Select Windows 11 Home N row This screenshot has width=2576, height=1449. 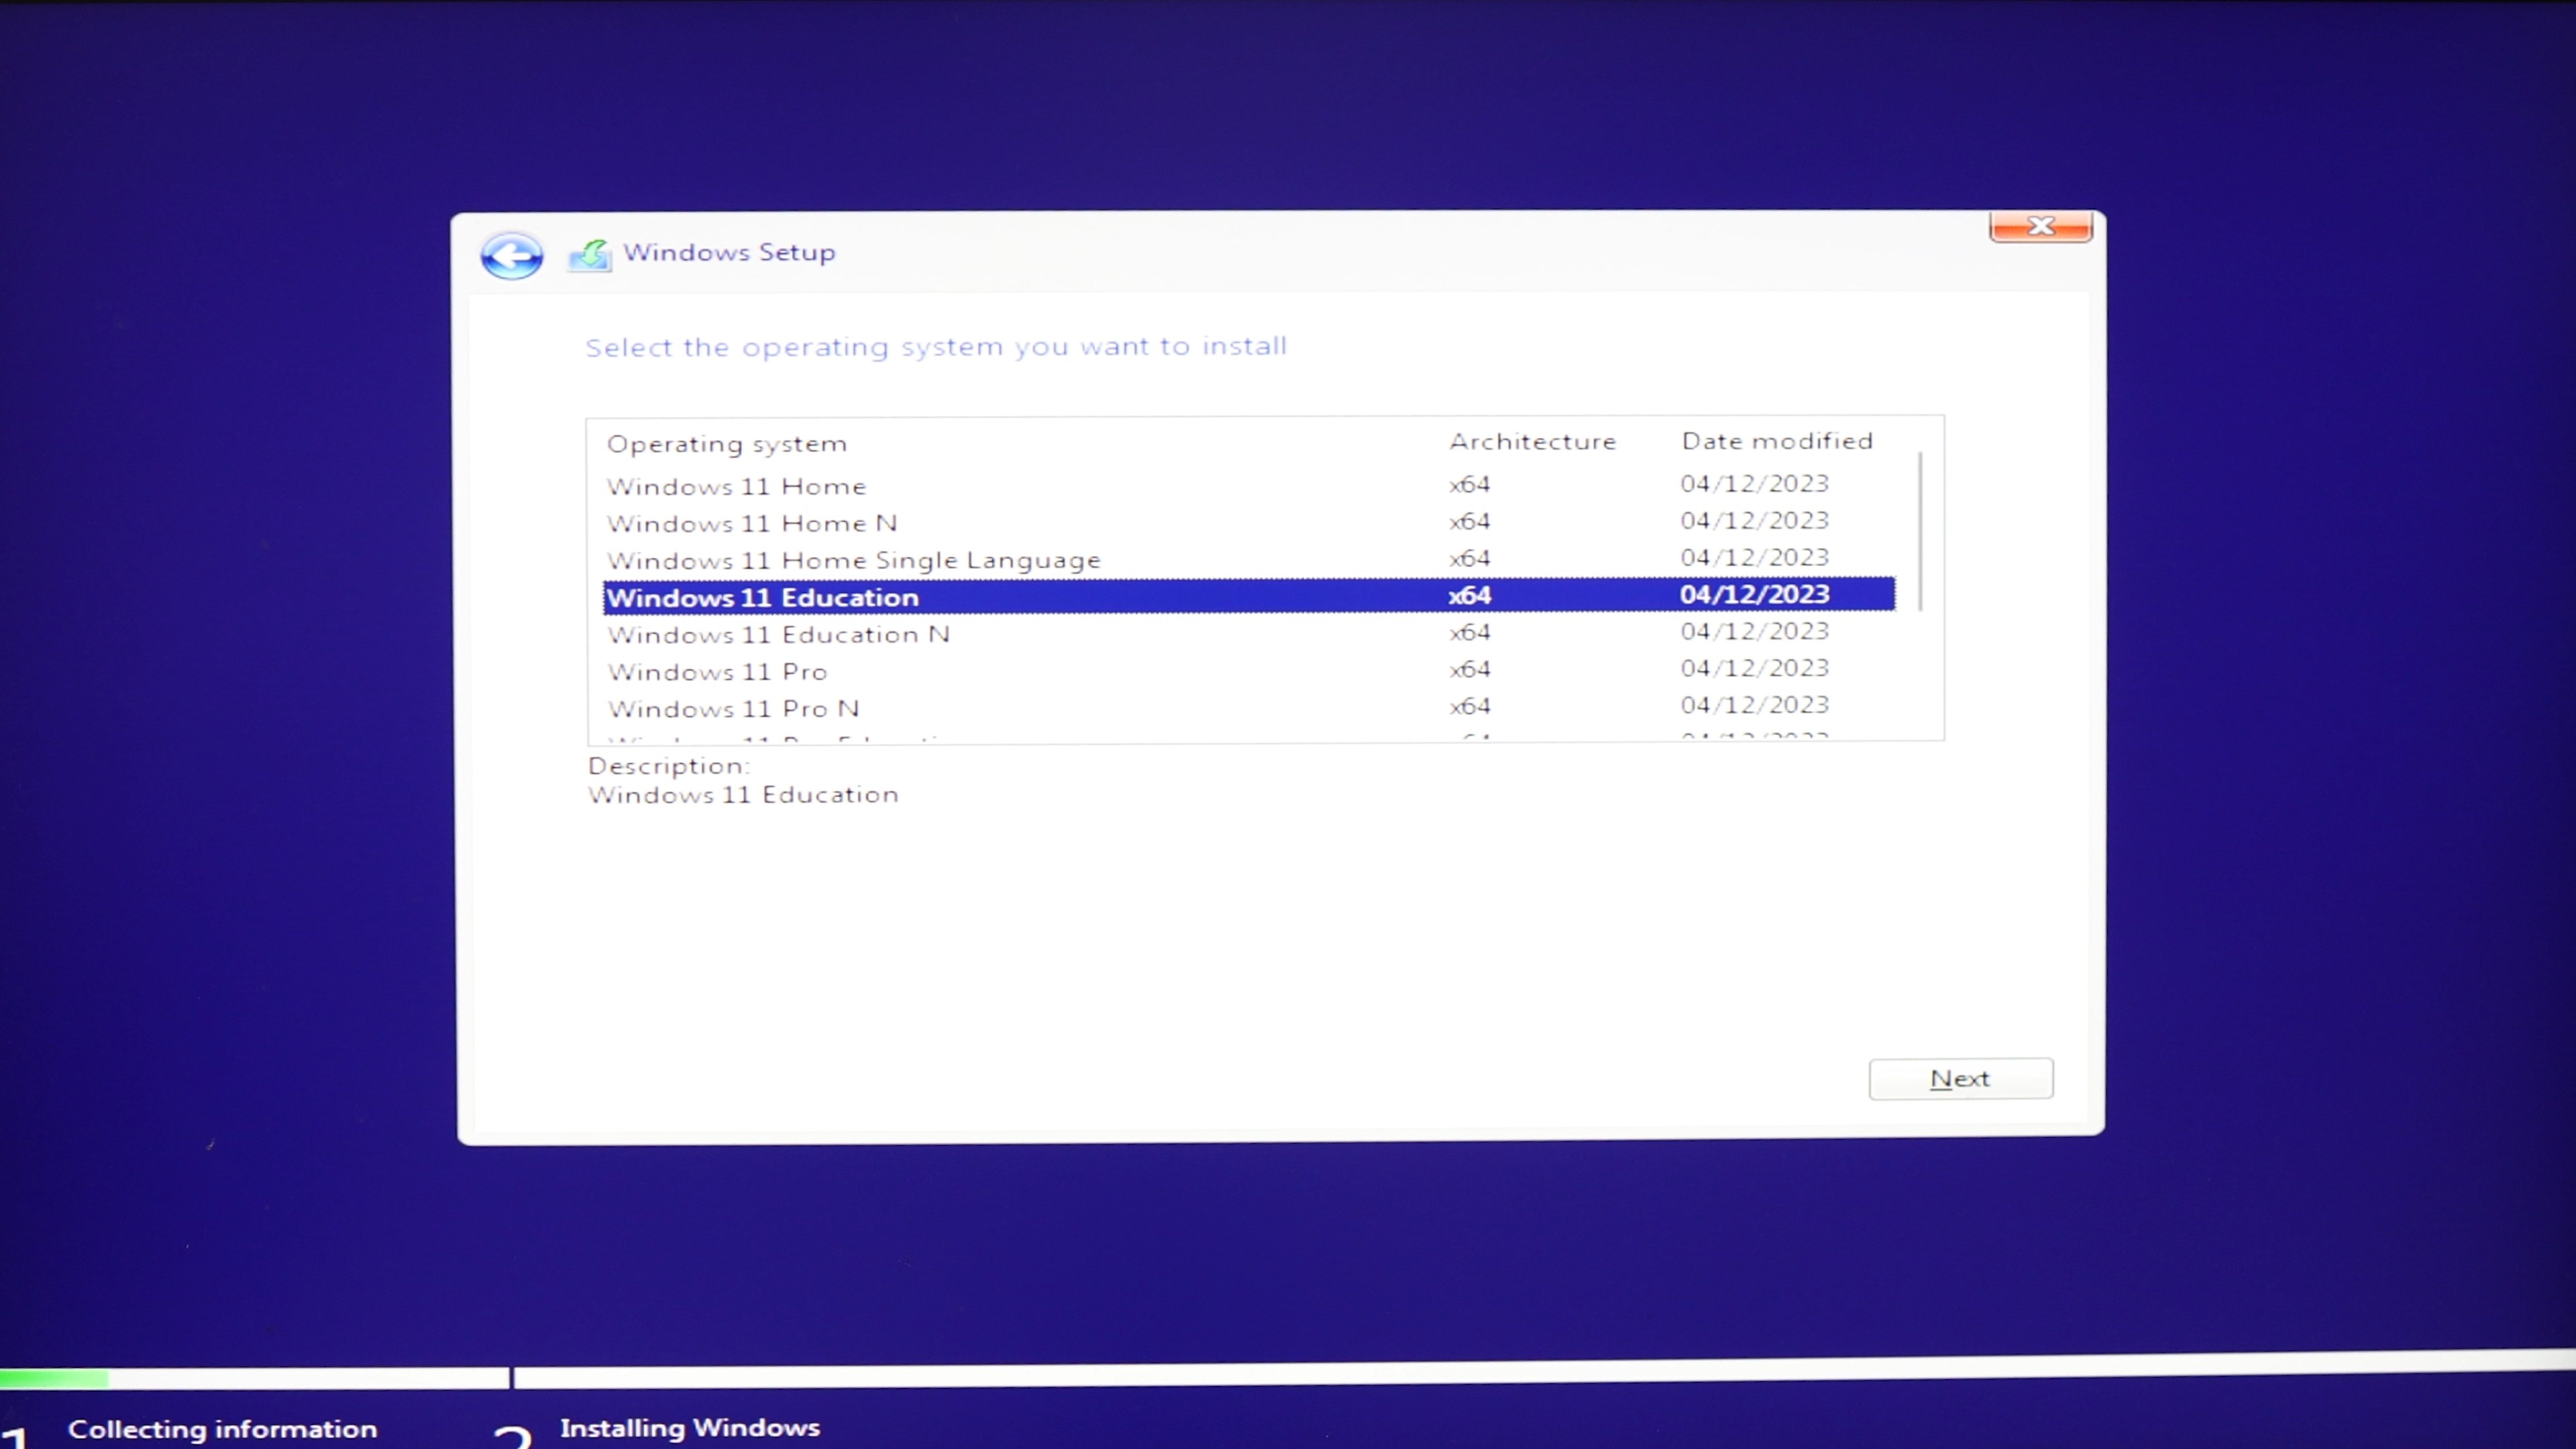(1249, 522)
